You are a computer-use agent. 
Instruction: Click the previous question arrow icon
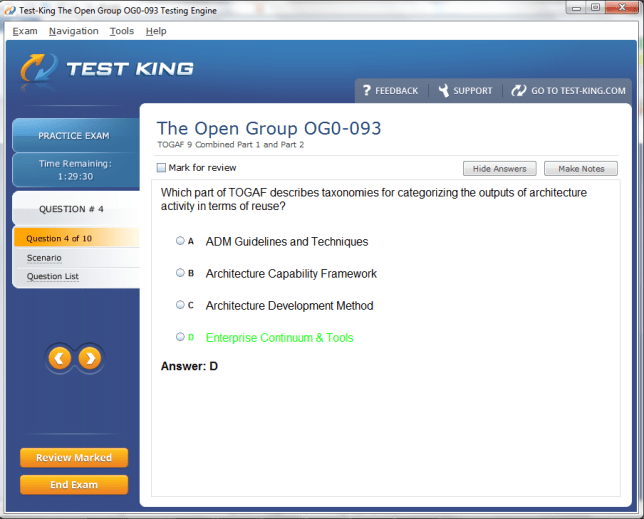pos(60,358)
